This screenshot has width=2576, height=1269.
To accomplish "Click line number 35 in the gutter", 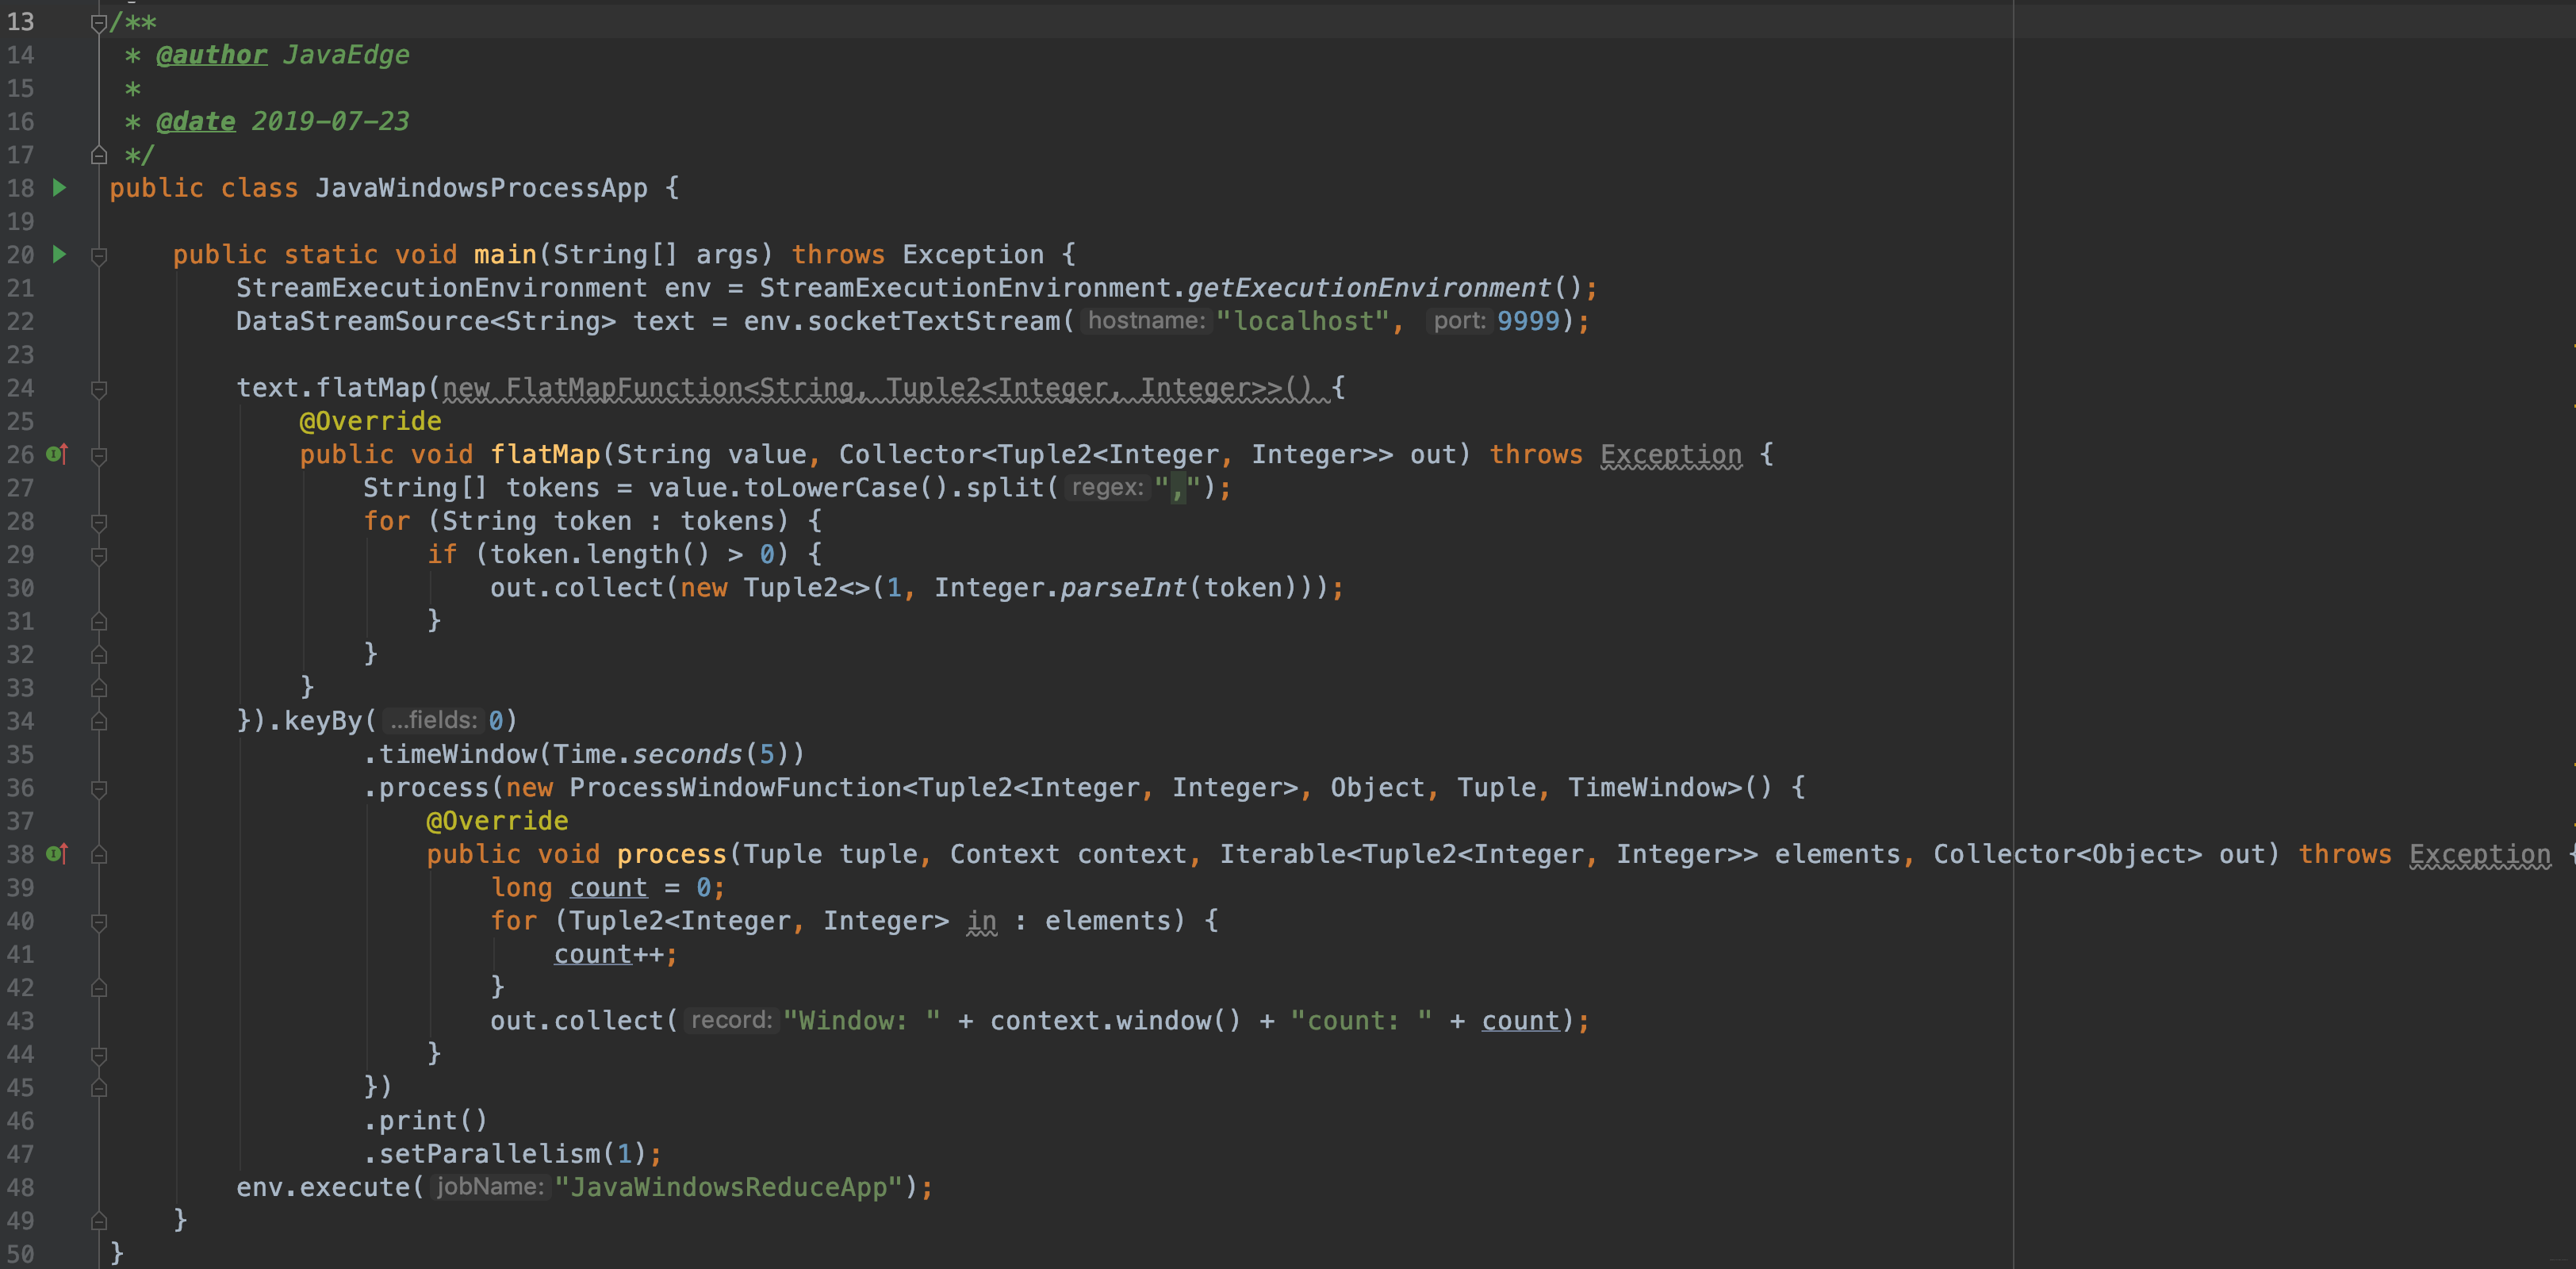I will pos(20,754).
